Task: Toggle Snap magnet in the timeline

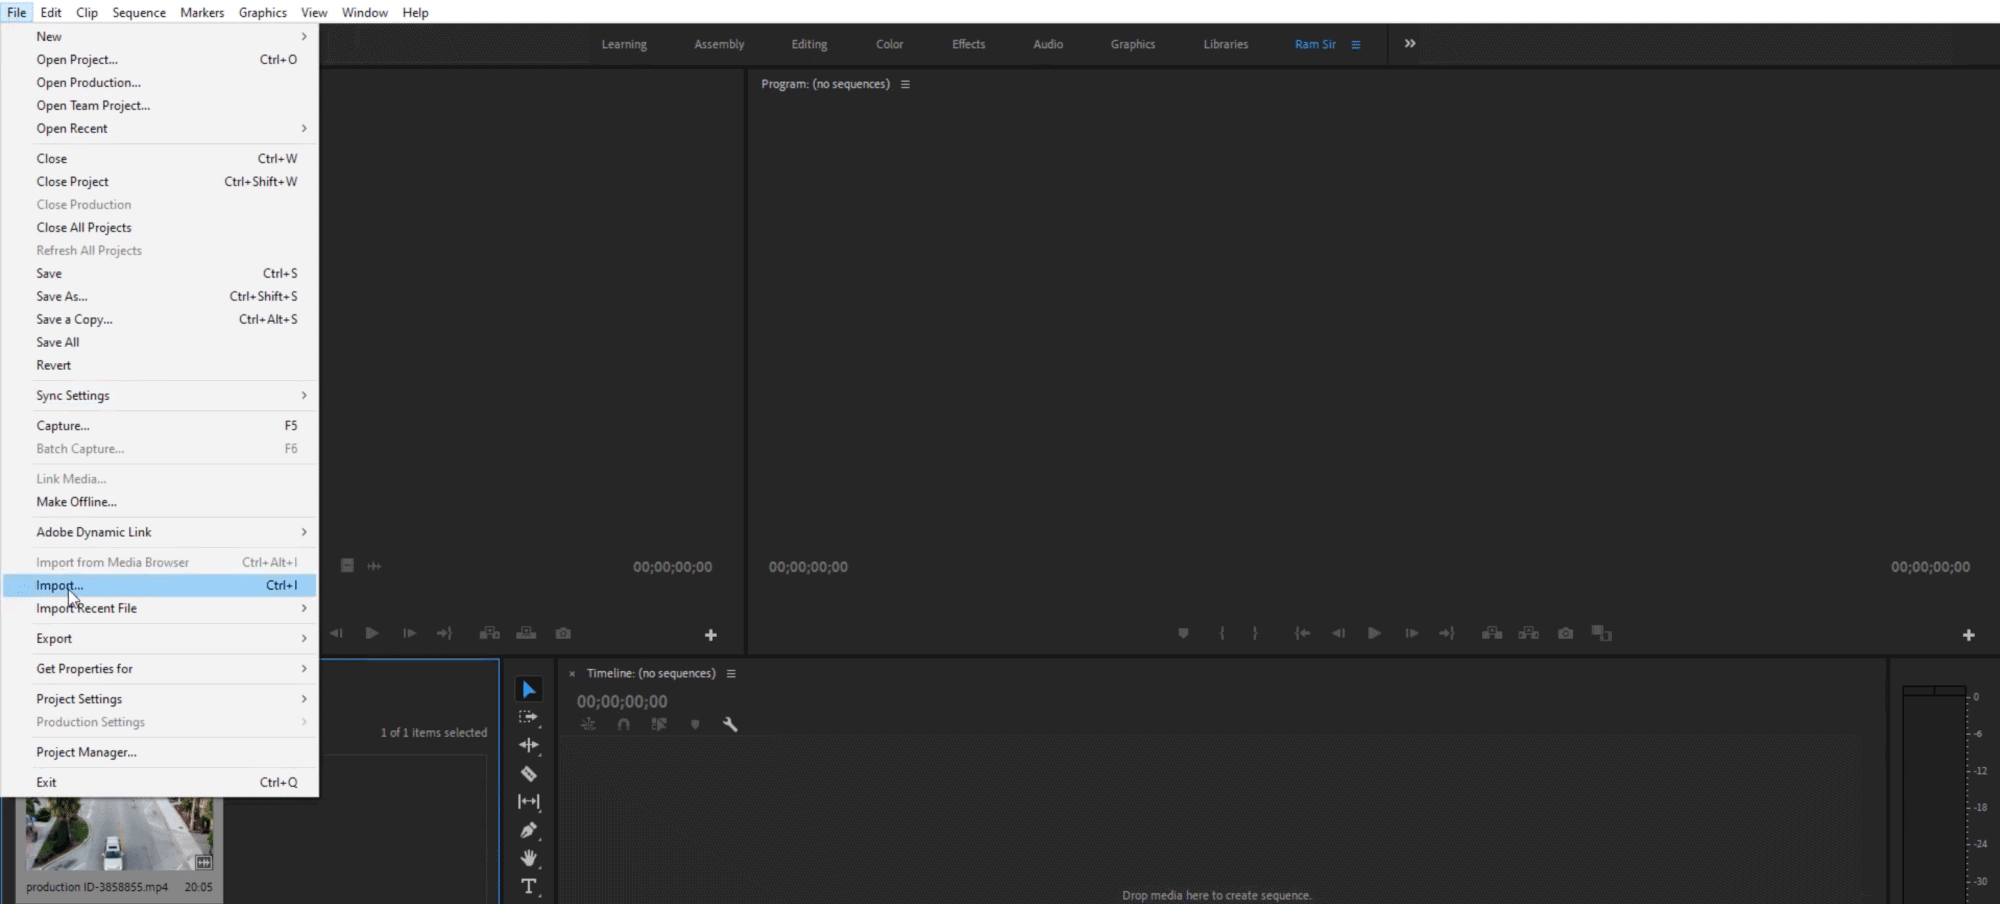Action: [623, 725]
